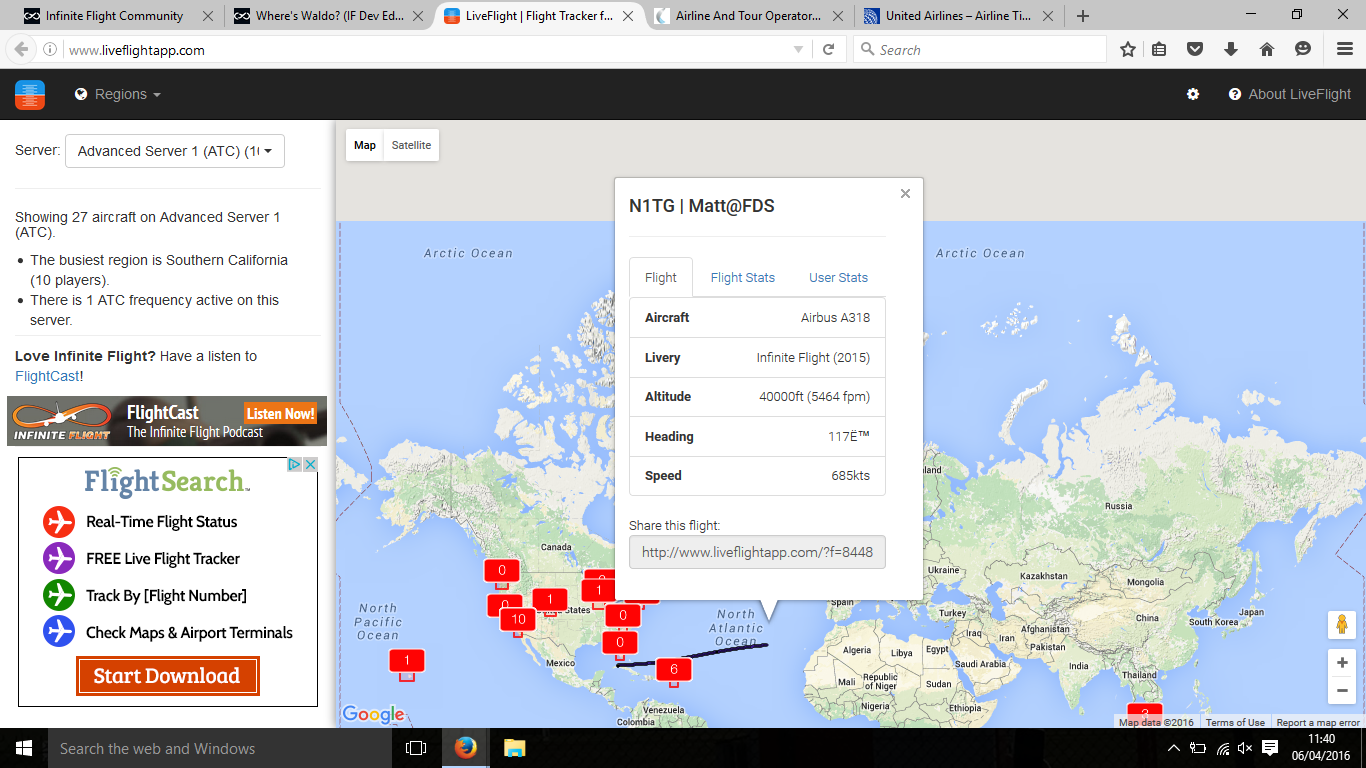Zoom out on the map
Viewport: 1366px width, 768px height.
tap(1341, 690)
